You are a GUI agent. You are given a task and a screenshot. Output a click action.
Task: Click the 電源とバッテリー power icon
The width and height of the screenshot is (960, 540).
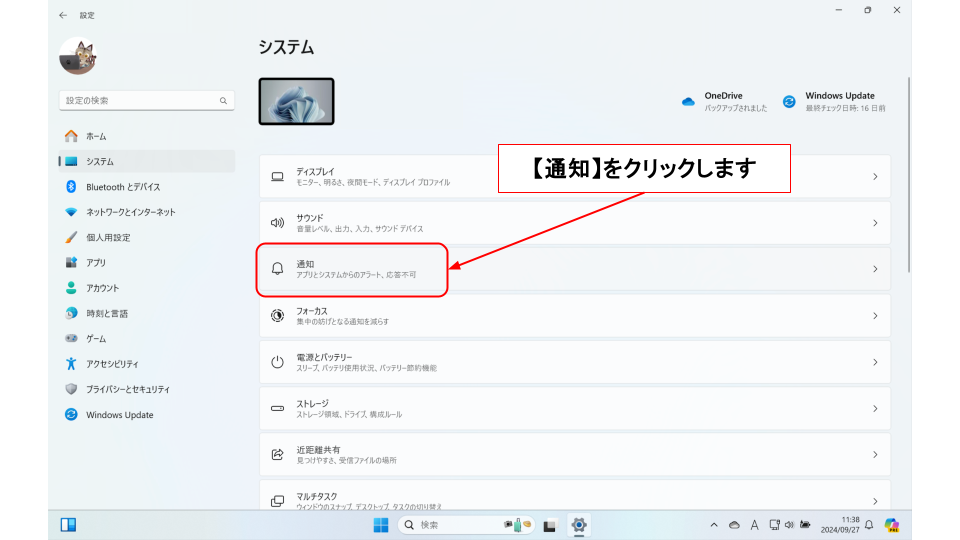(x=278, y=362)
